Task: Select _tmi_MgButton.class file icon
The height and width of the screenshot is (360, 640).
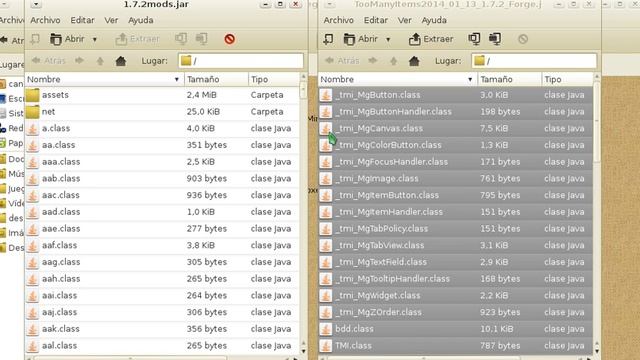Action: point(326,95)
